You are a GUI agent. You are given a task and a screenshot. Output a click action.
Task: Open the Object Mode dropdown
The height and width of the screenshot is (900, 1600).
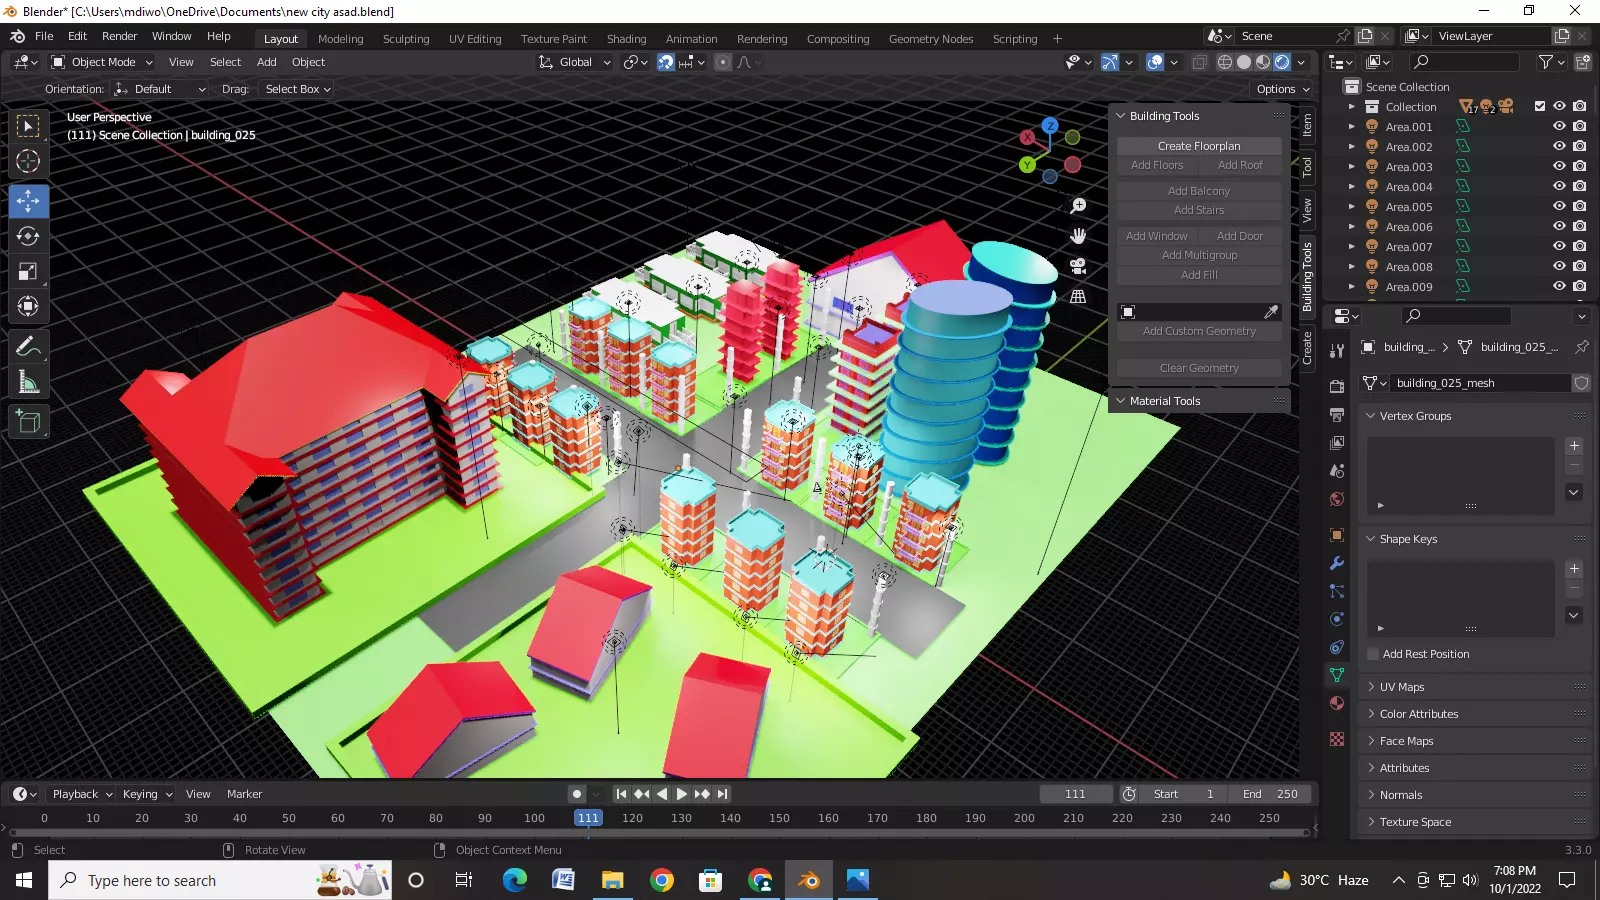coord(102,62)
